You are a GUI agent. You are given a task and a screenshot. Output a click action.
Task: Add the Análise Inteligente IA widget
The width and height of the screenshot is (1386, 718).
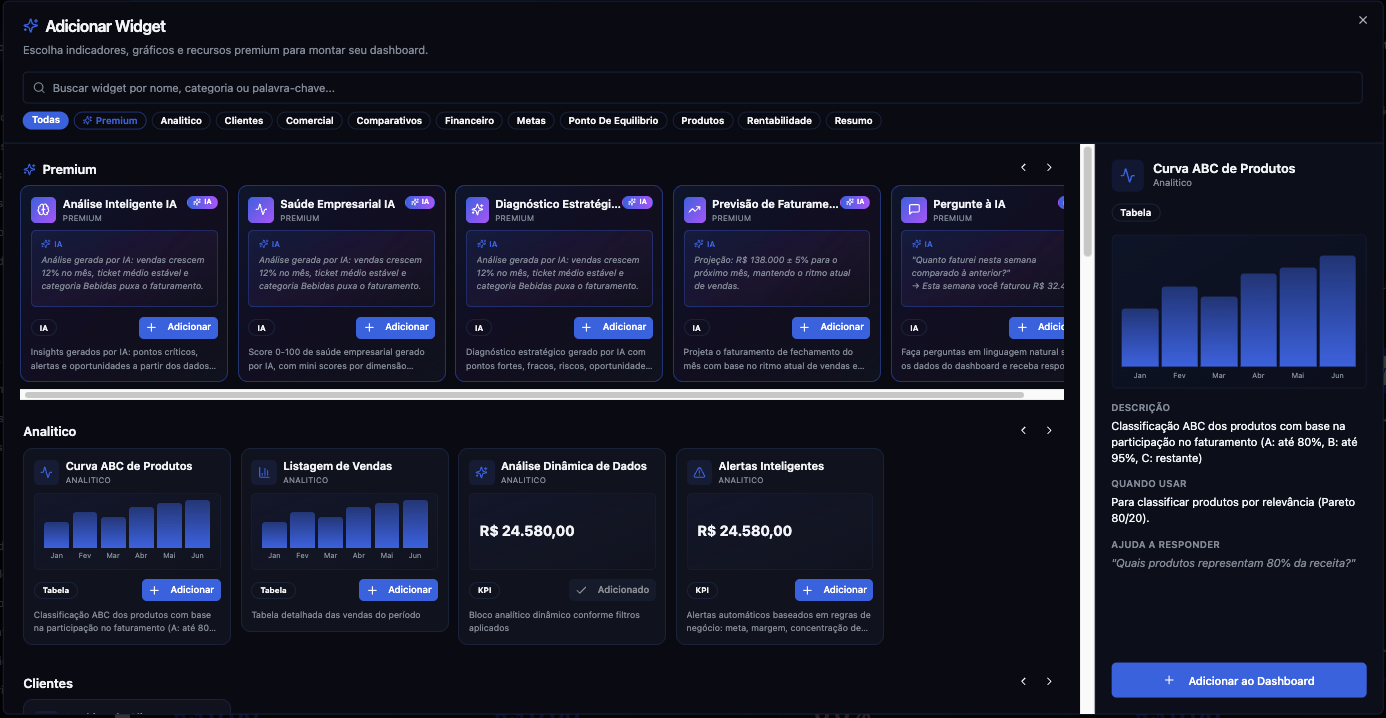pos(178,327)
